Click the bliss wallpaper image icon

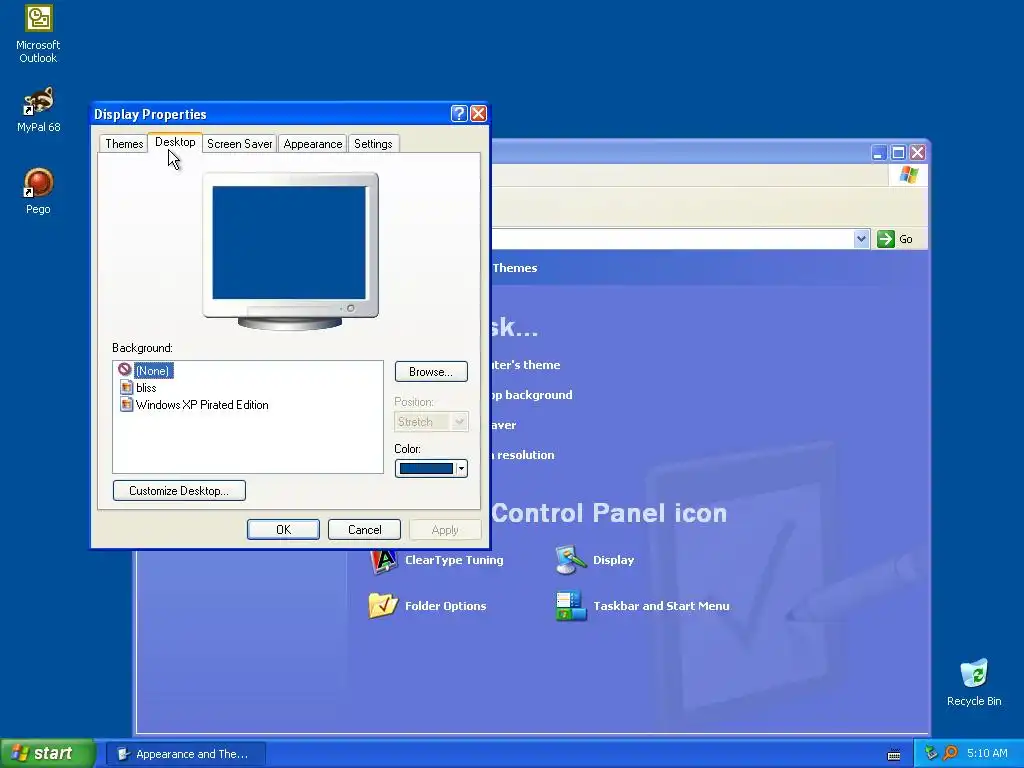(x=127, y=388)
